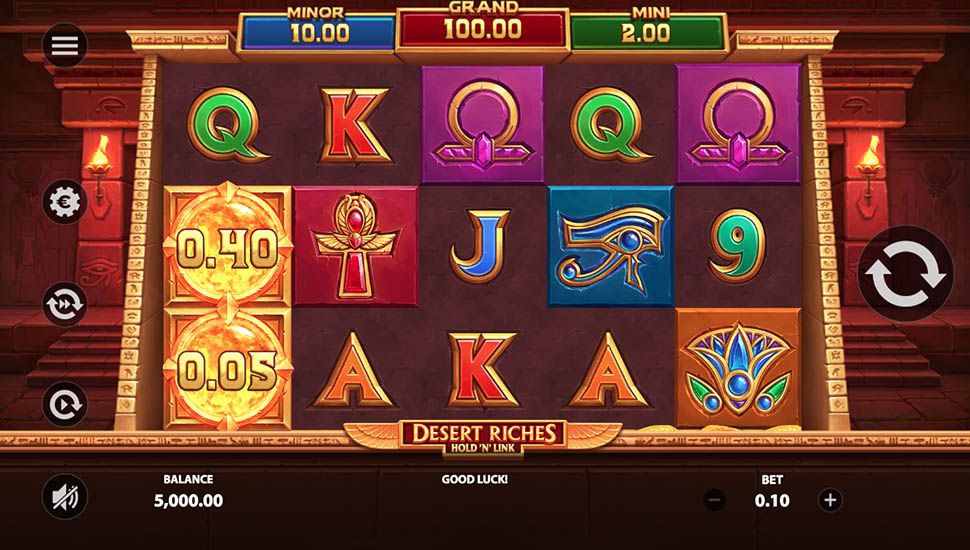Click the orange lotus flower symbol
The width and height of the screenshot is (970, 550).
tap(738, 367)
